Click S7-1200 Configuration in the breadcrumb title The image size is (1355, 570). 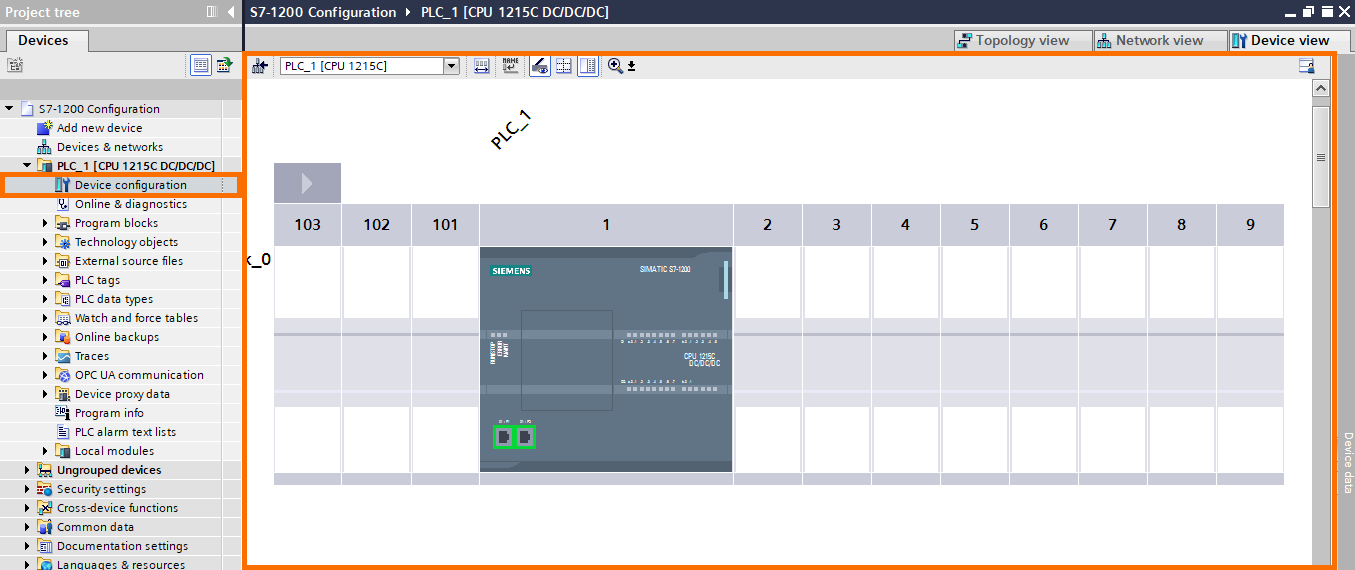coord(322,12)
